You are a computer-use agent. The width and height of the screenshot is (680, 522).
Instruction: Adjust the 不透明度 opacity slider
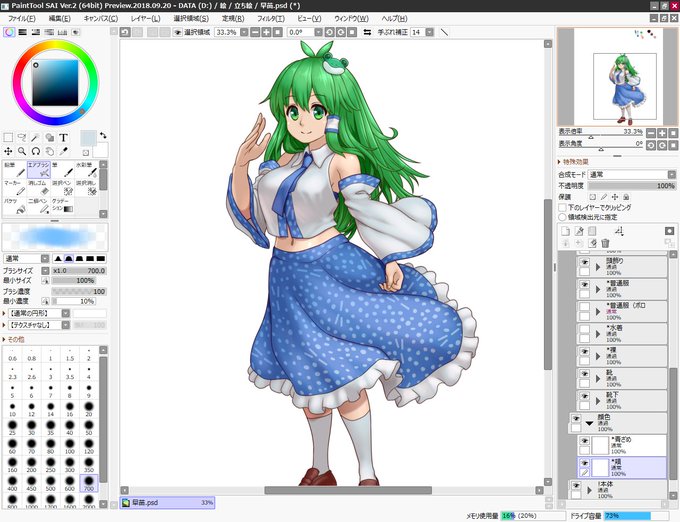632,186
